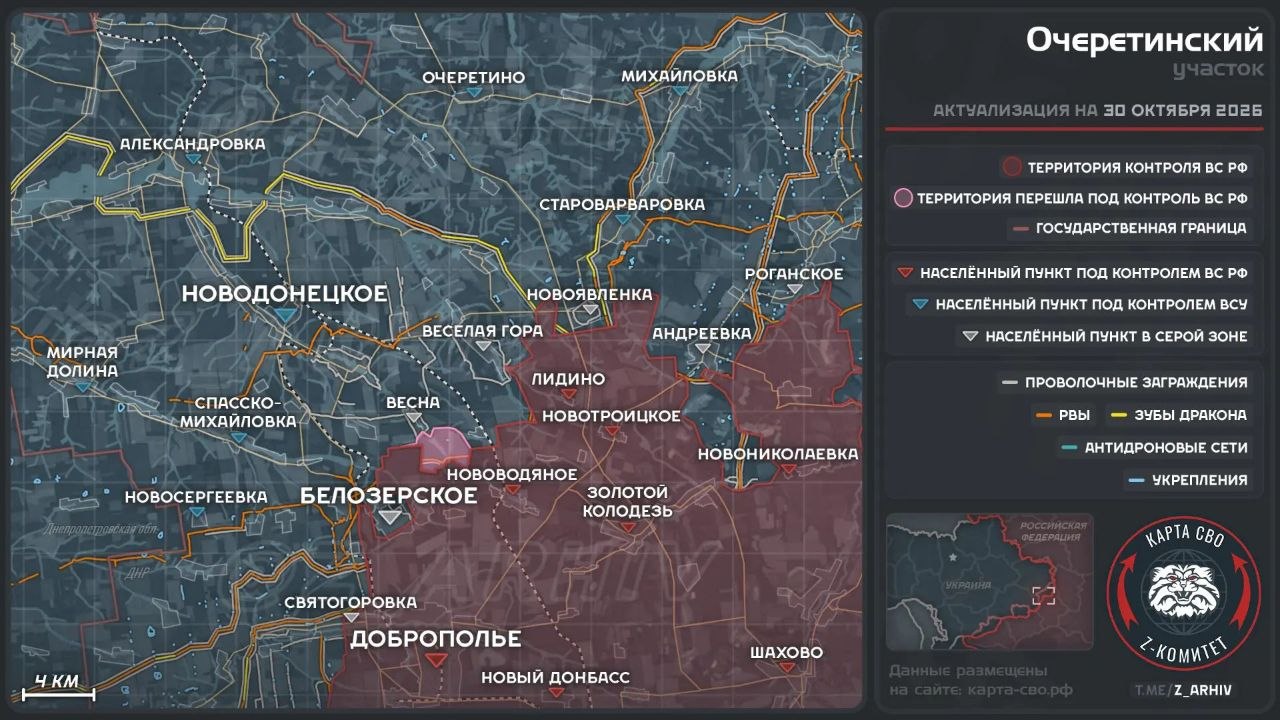Click the Новотроицкое map label
The image size is (1280, 720).
pyautogui.click(x=611, y=416)
